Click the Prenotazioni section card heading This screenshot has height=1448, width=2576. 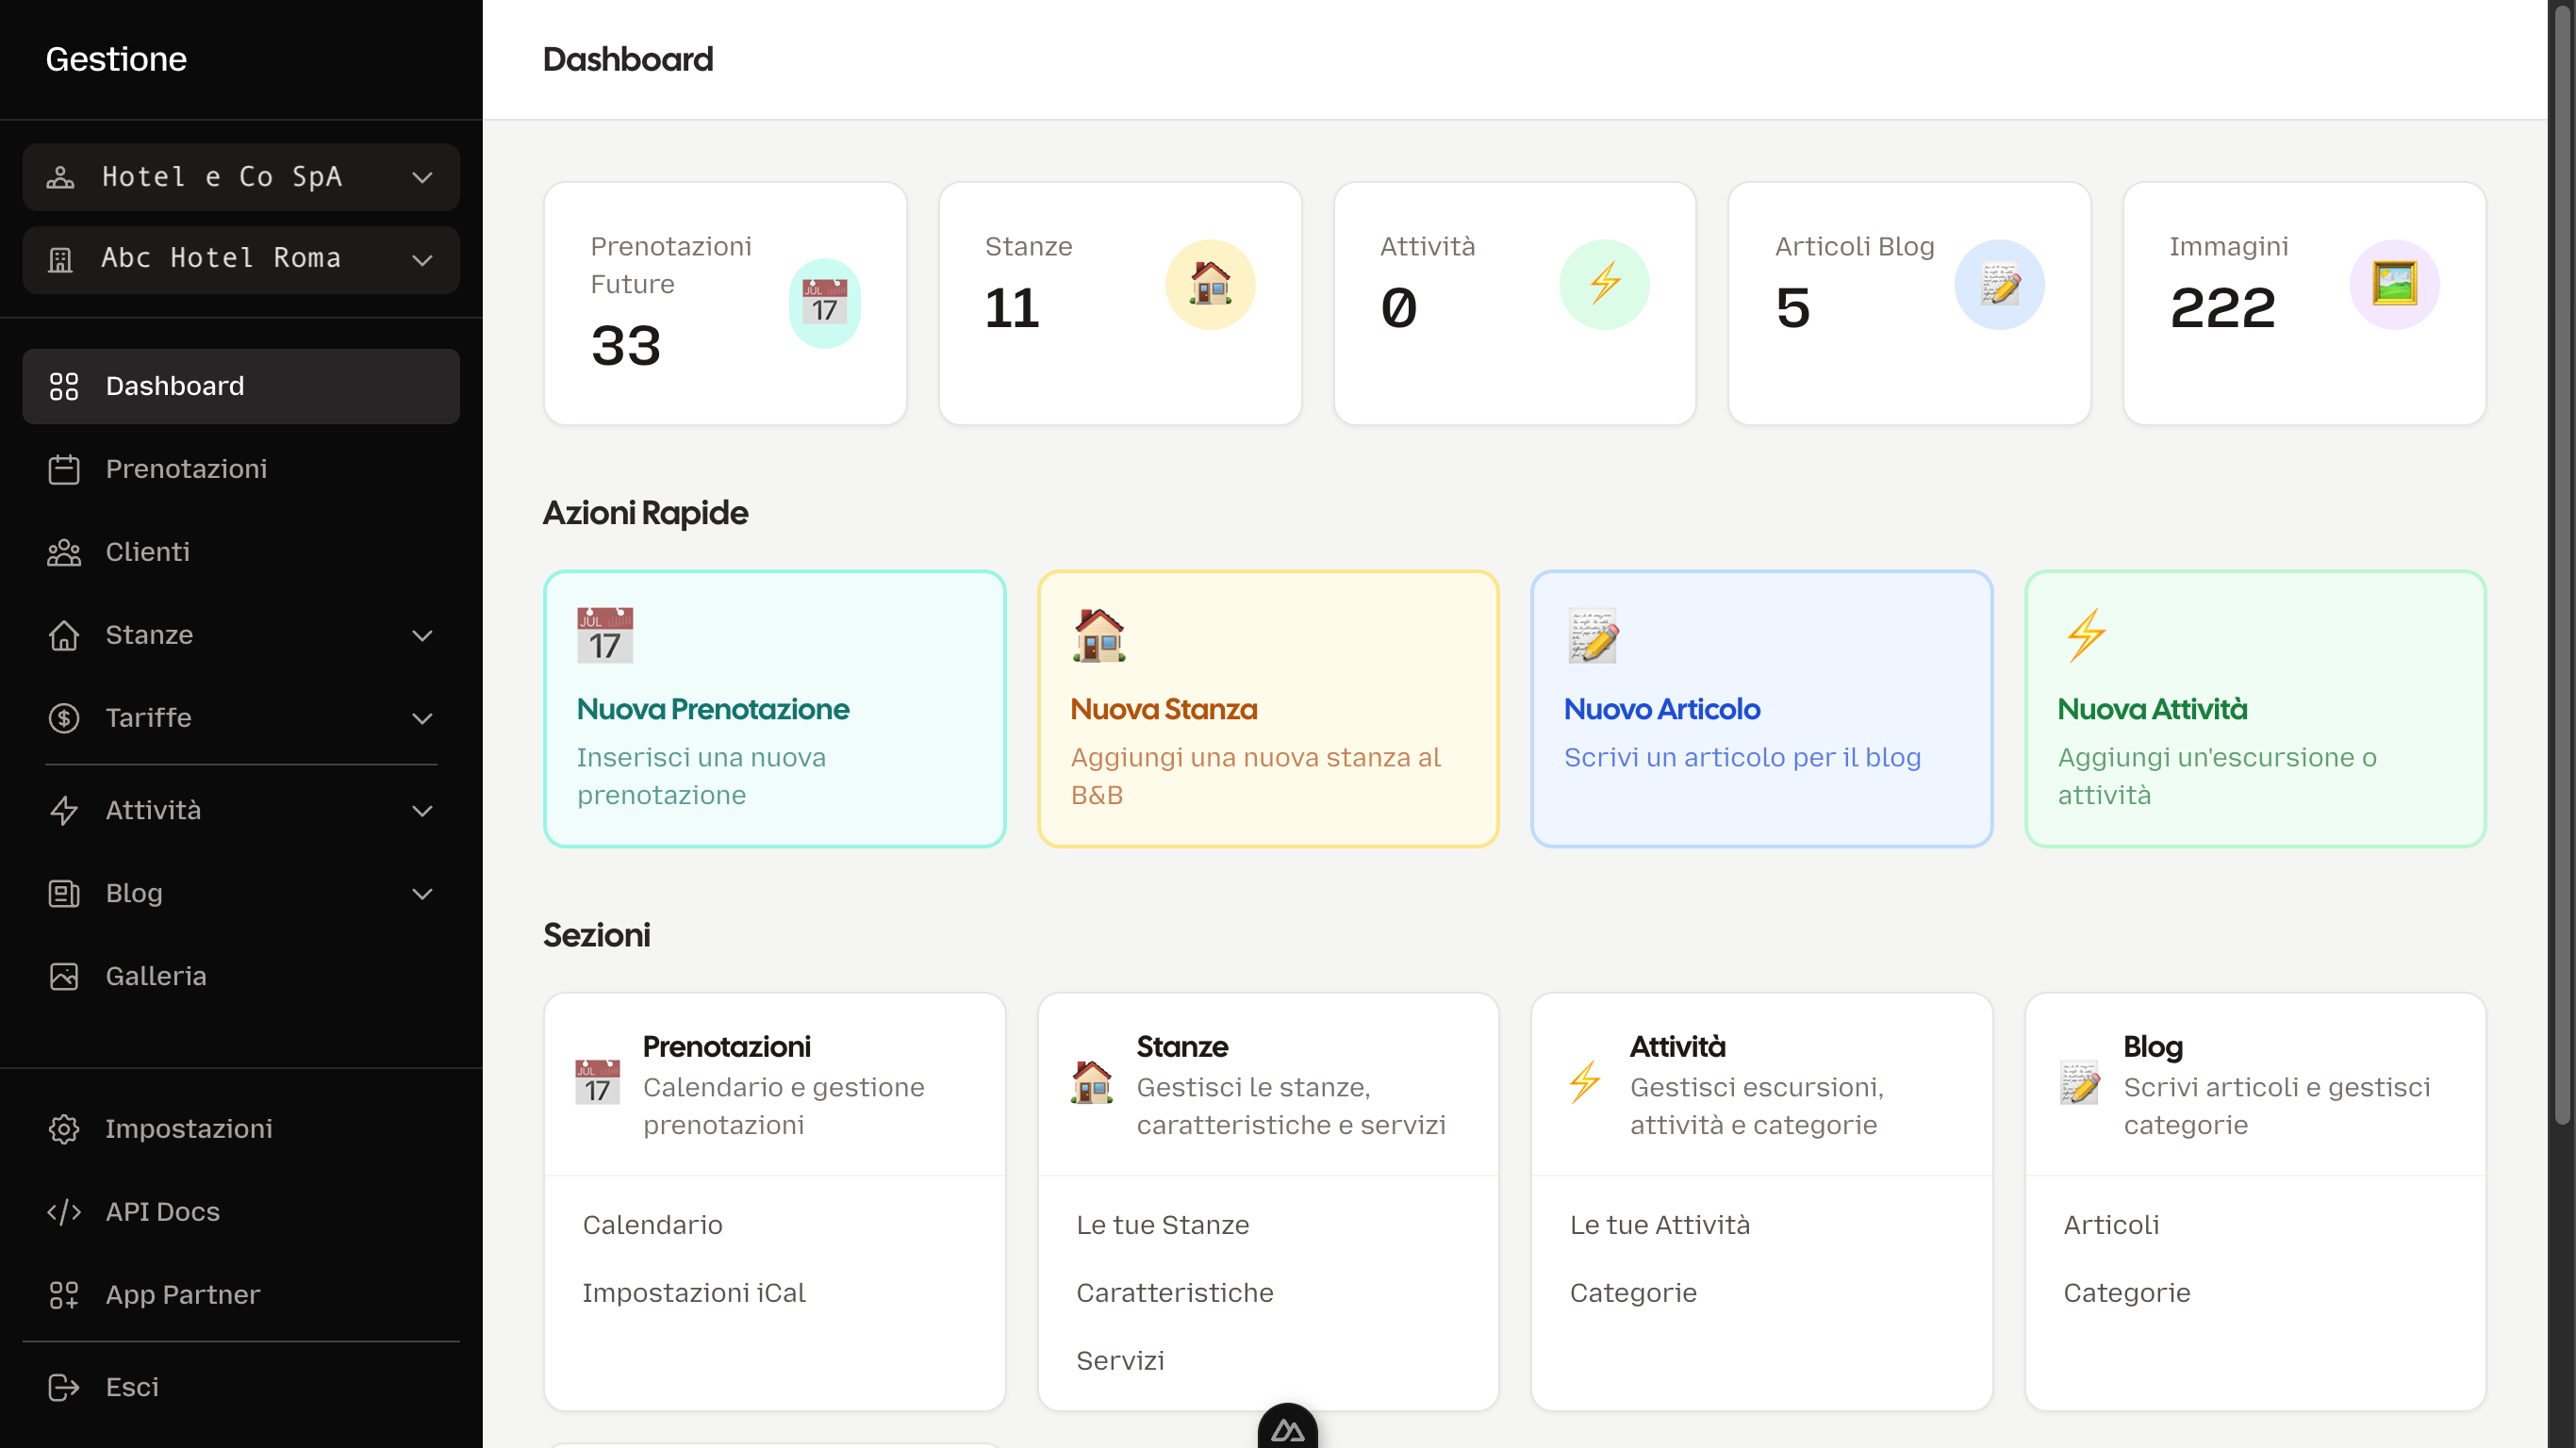(727, 1047)
